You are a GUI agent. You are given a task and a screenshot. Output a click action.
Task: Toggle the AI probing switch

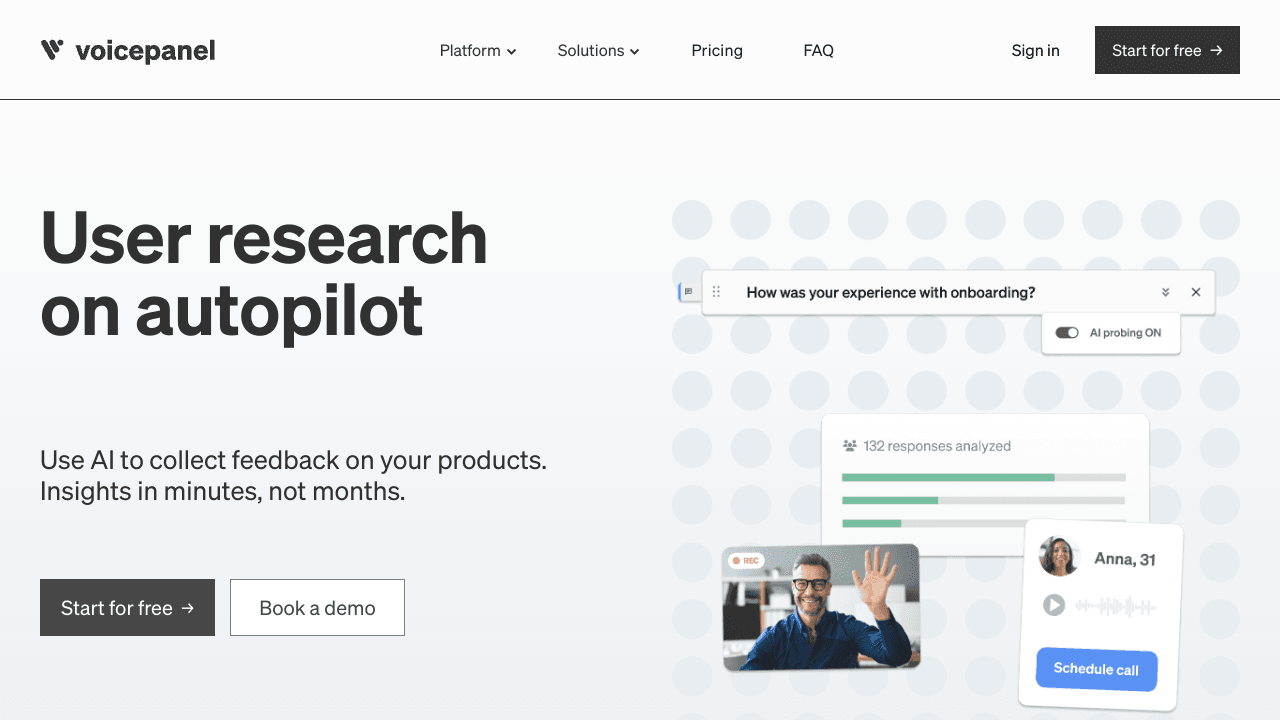1067,333
